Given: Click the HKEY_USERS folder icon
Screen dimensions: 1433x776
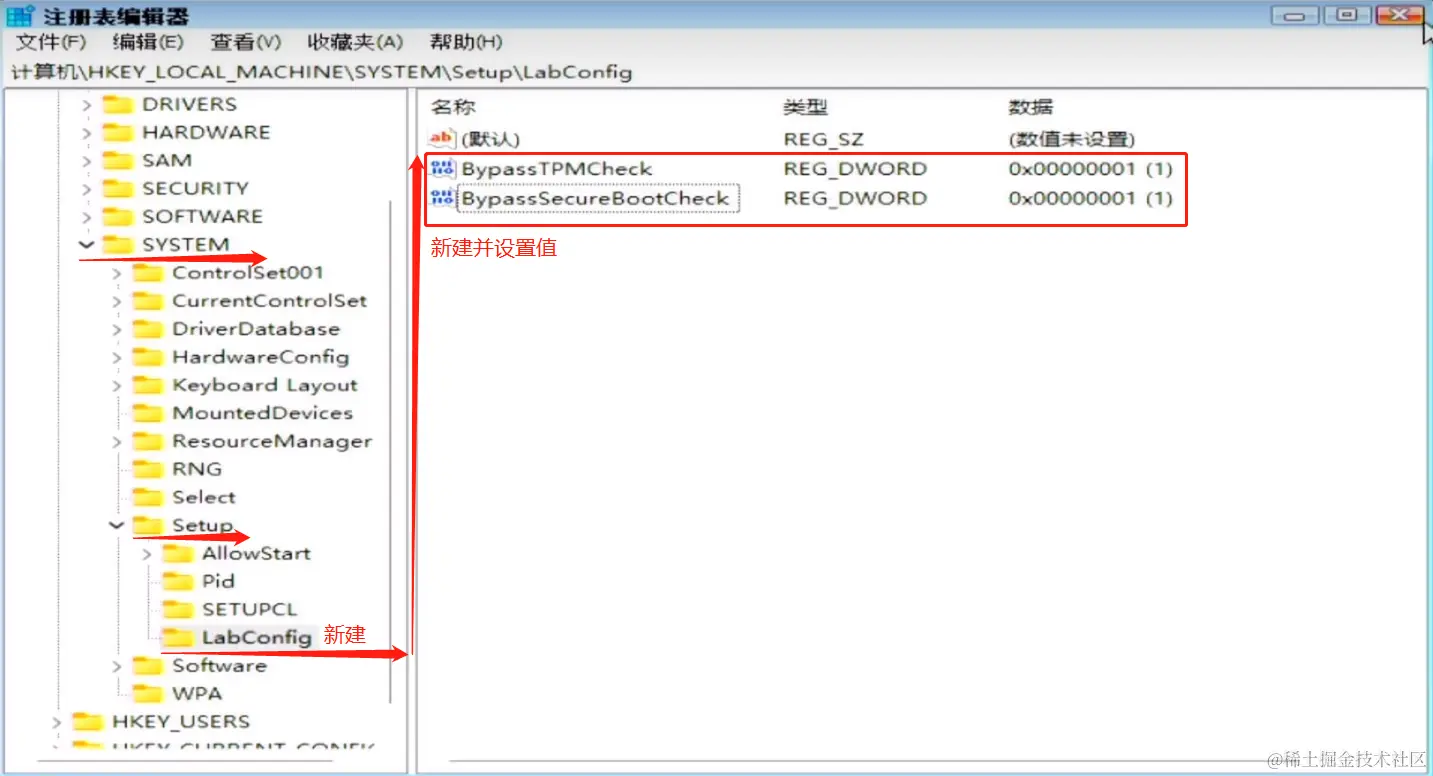Looking at the screenshot, I should click(88, 720).
